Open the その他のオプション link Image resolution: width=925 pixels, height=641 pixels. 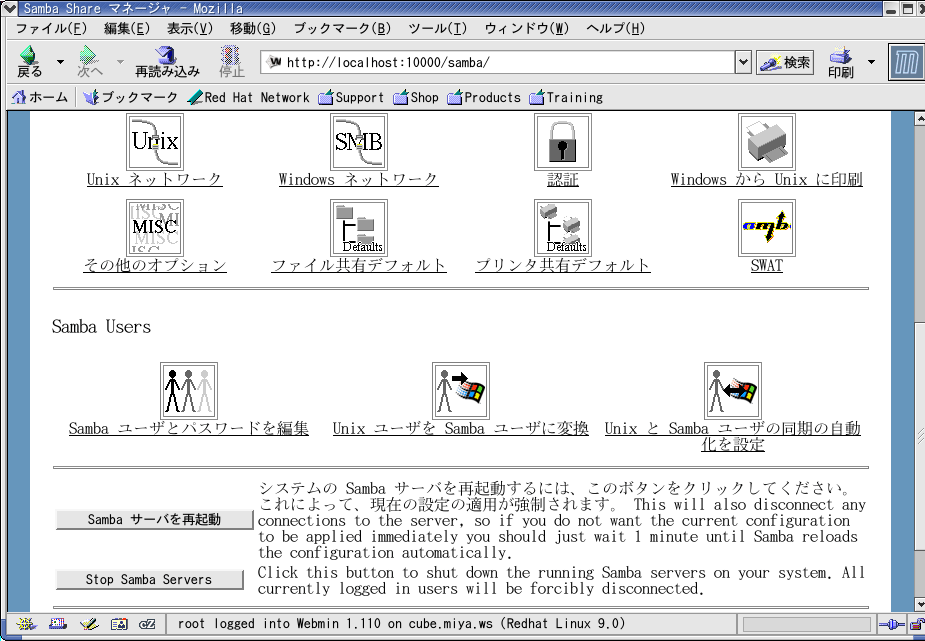coord(155,265)
